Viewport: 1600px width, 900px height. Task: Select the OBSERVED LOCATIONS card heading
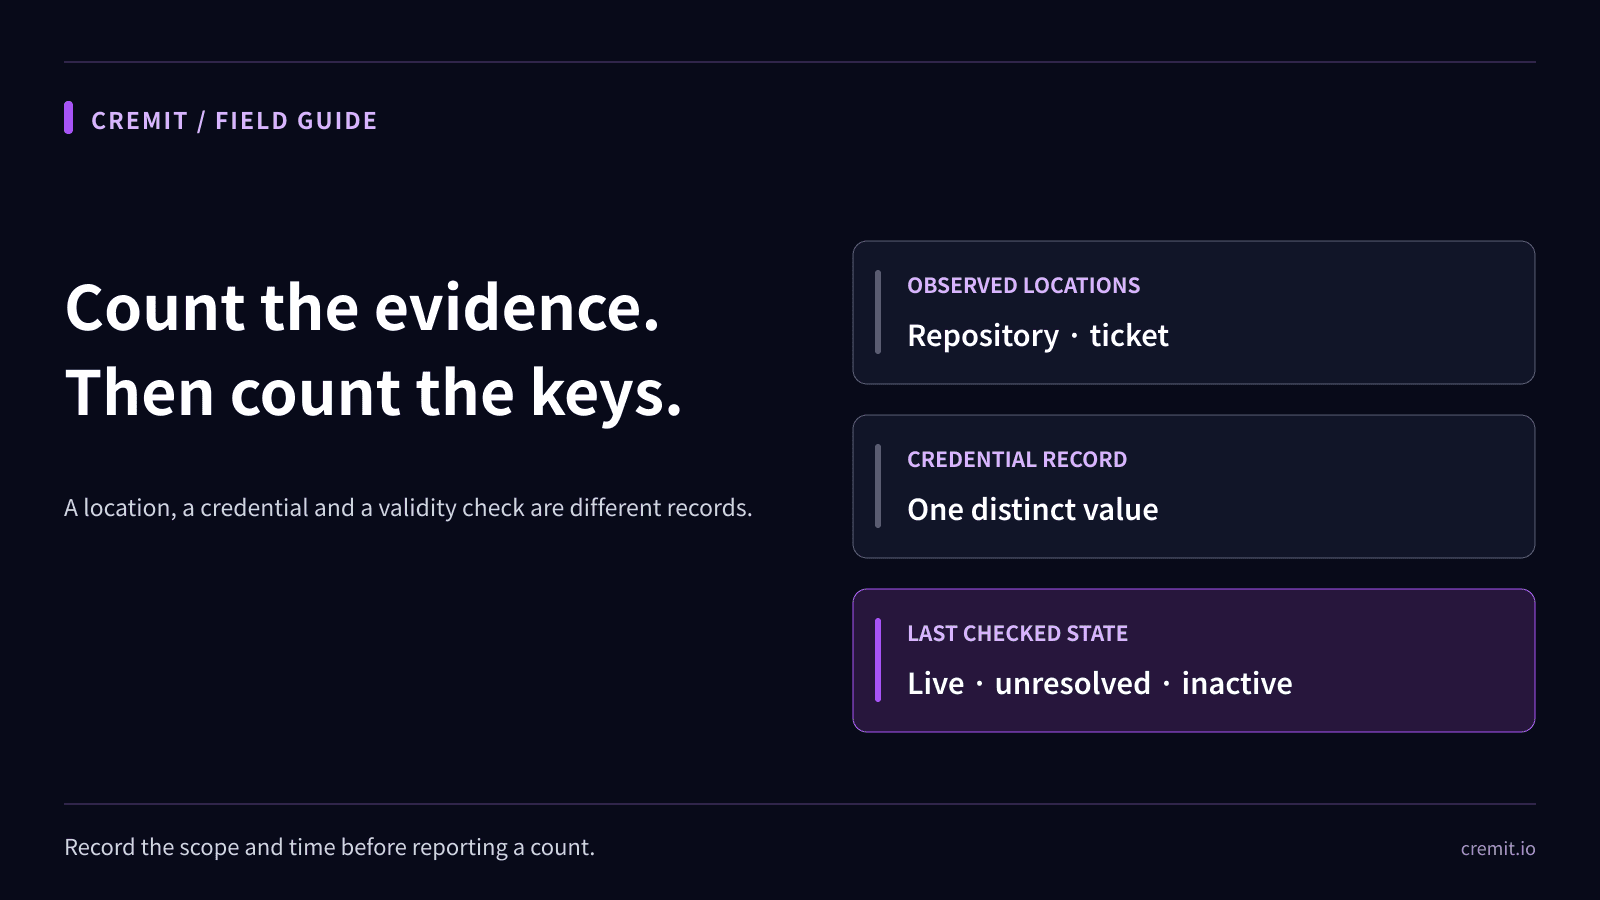[x=1023, y=286]
